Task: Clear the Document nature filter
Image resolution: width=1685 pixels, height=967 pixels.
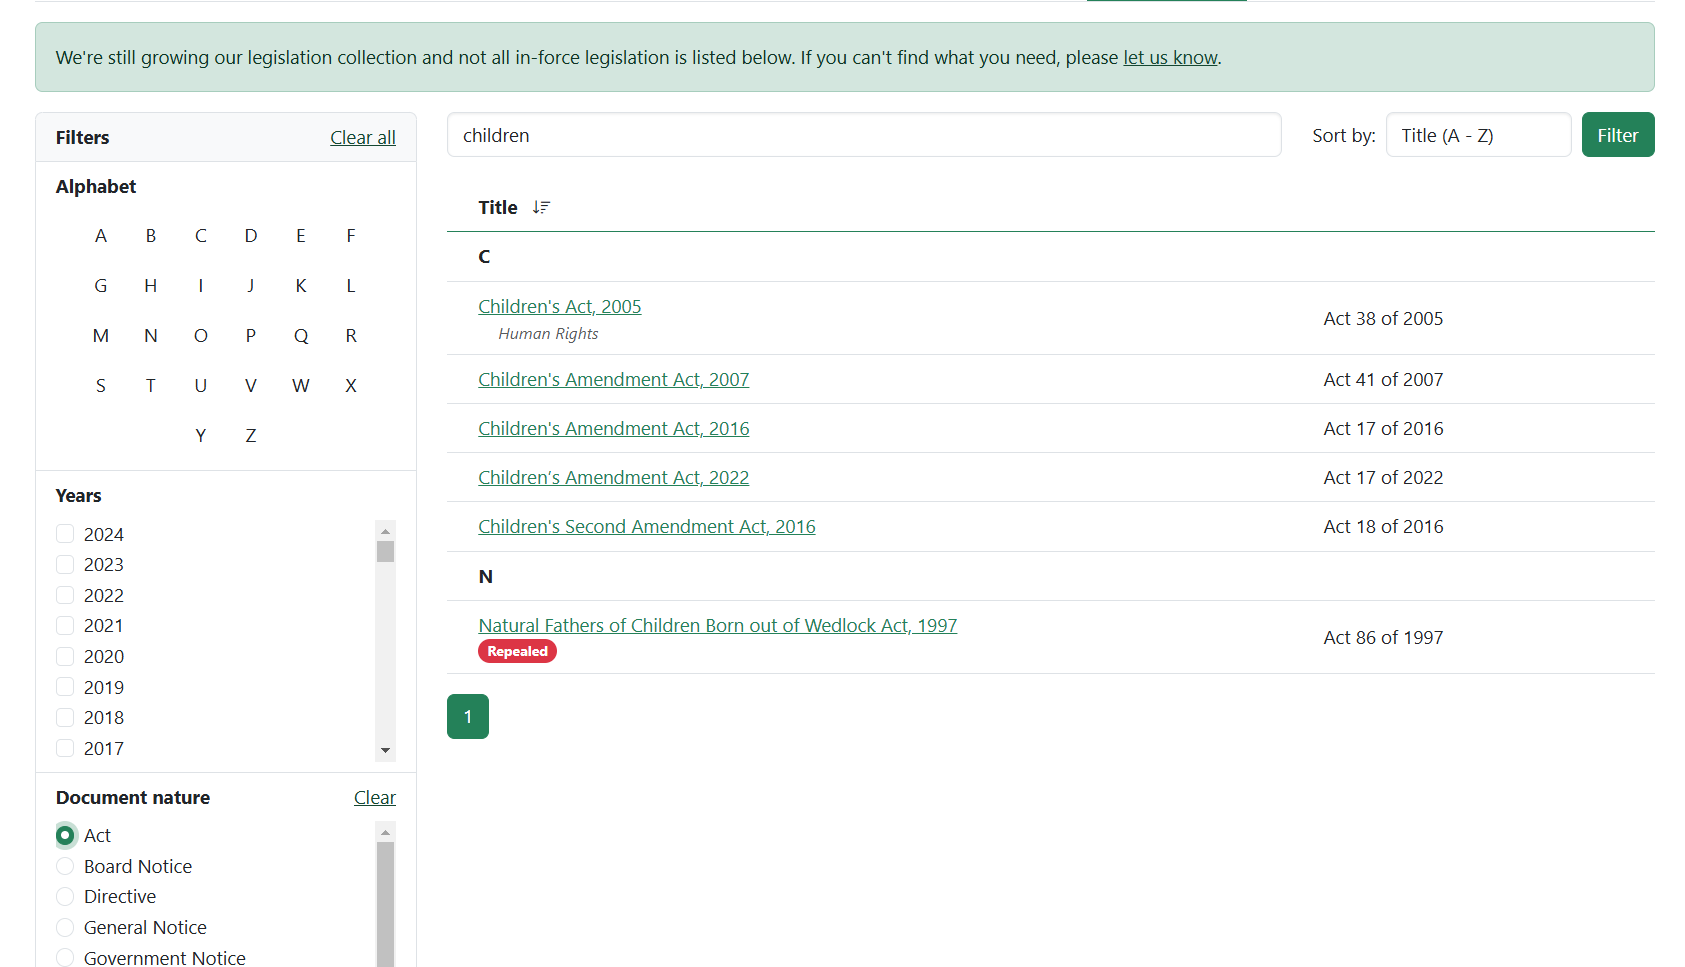Action: coord(374,798)
